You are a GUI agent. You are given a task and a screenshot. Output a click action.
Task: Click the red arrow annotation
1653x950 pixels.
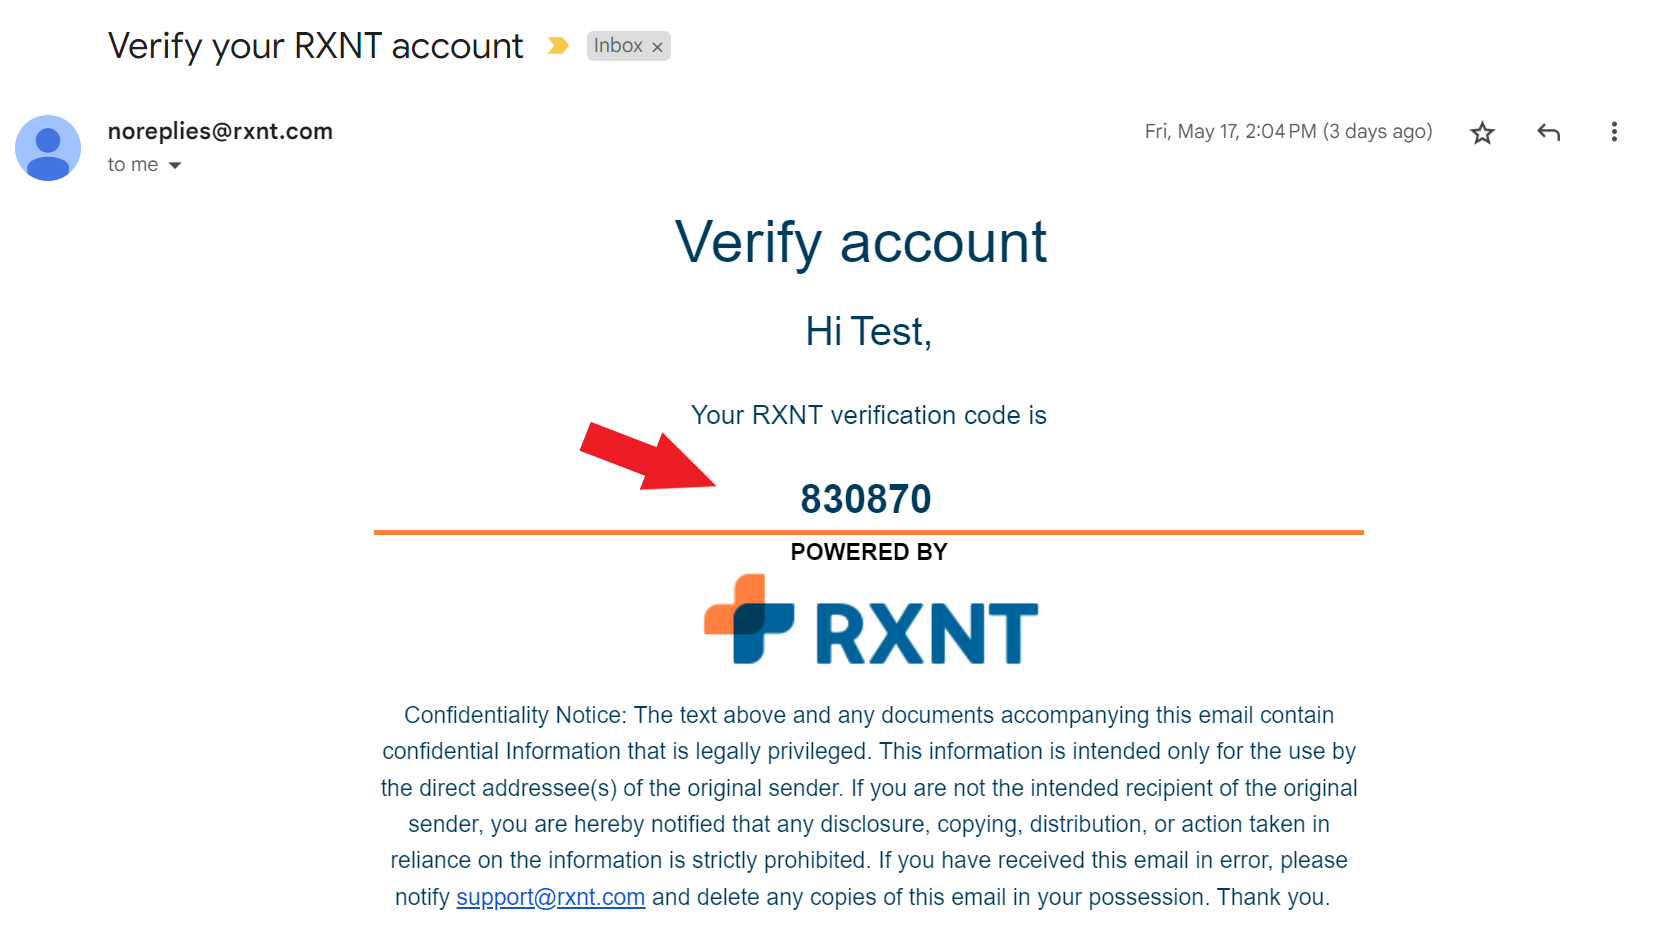click(648, 456)
